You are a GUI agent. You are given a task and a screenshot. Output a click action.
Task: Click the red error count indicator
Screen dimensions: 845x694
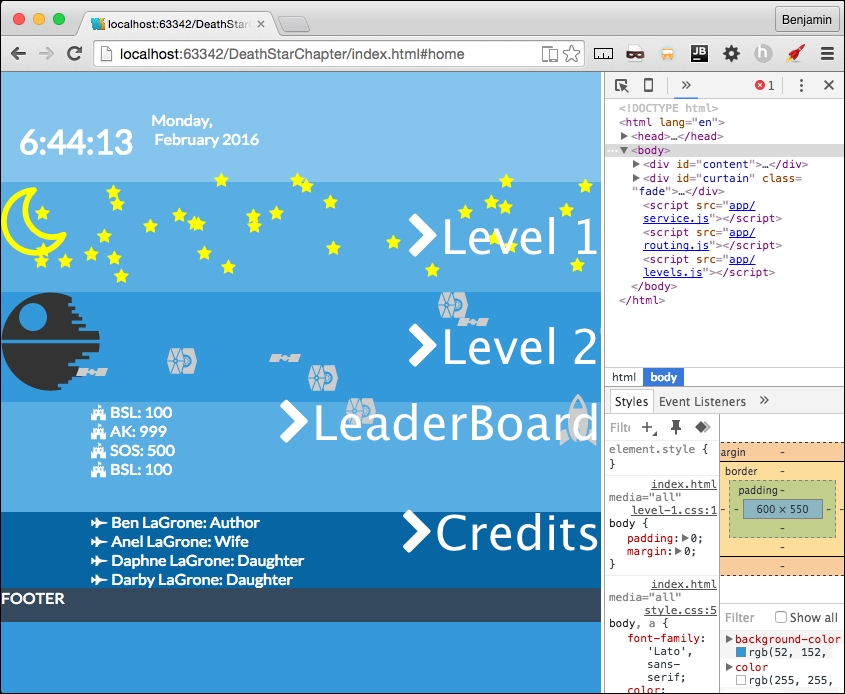[765, 86]
